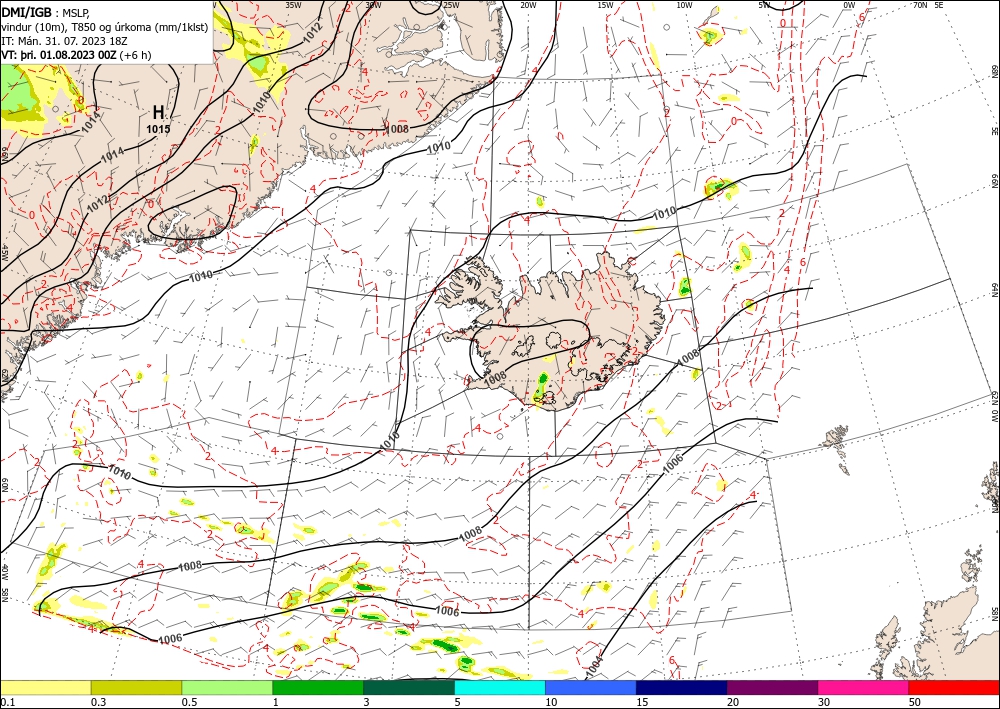The height and width of the screenshot is (709, 1000).
Task: Click the '20W' longitude label
Action: click(x=528, y=5)
